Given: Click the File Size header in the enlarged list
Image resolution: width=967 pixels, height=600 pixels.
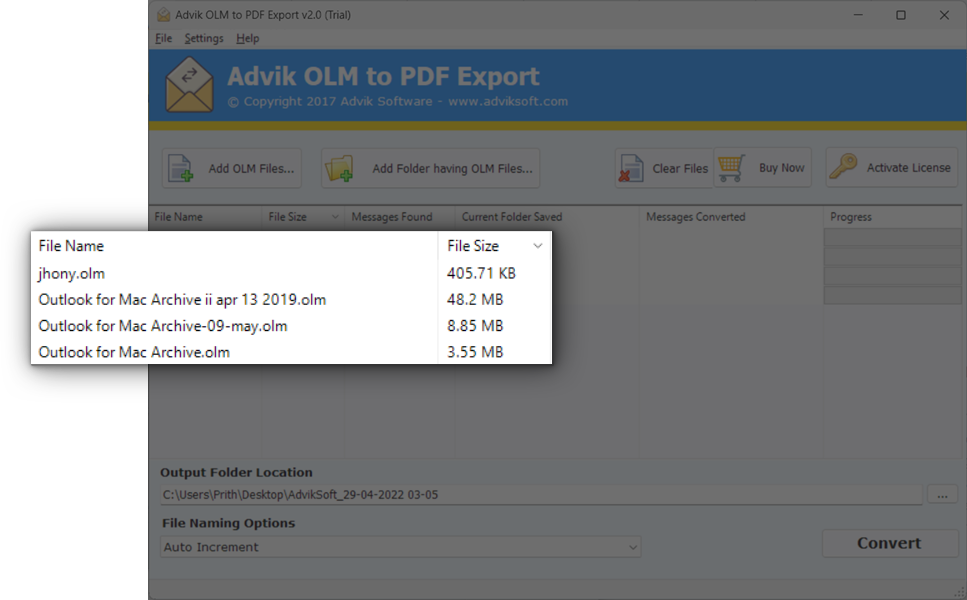Looking at the screenshot, I should [473, 246].
